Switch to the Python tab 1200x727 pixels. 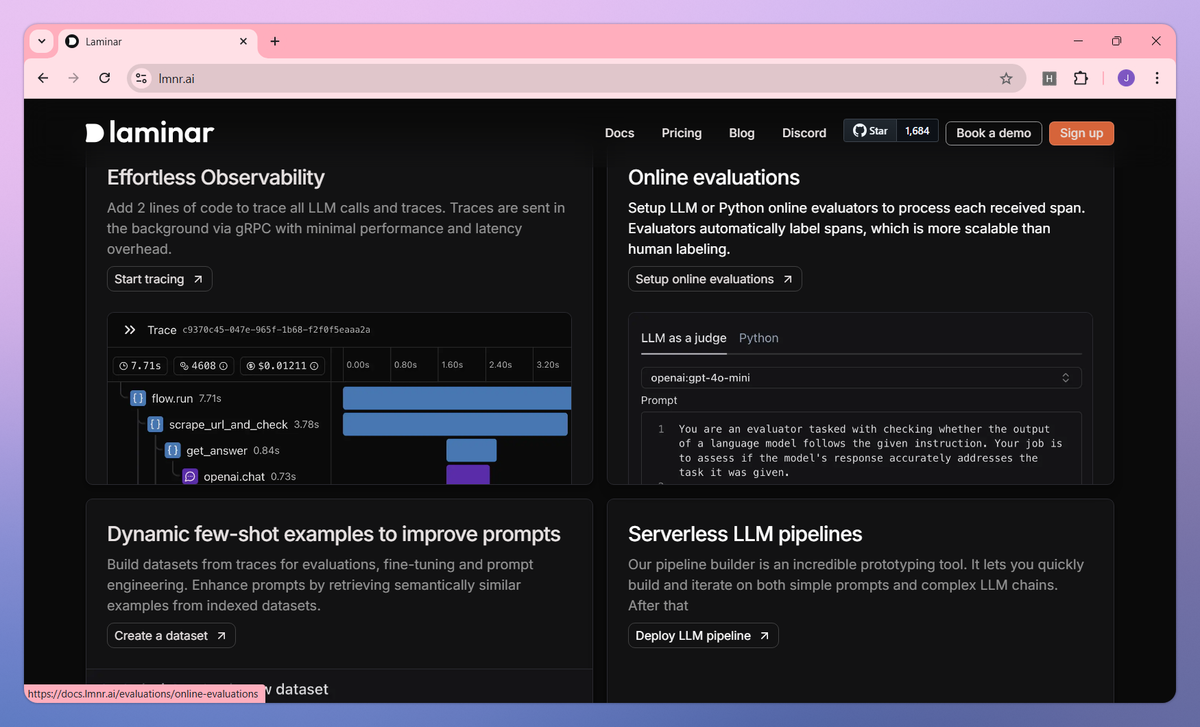pos(759,338)
